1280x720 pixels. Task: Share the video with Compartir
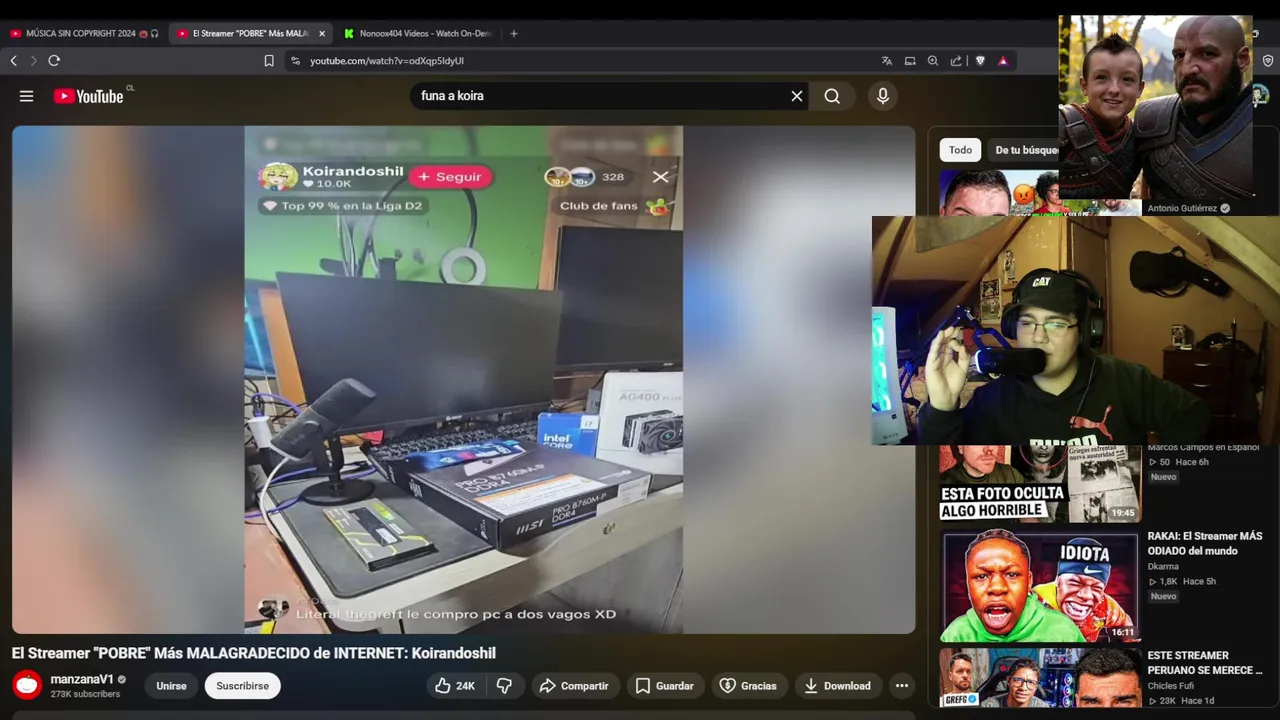[x=574, y=686]
